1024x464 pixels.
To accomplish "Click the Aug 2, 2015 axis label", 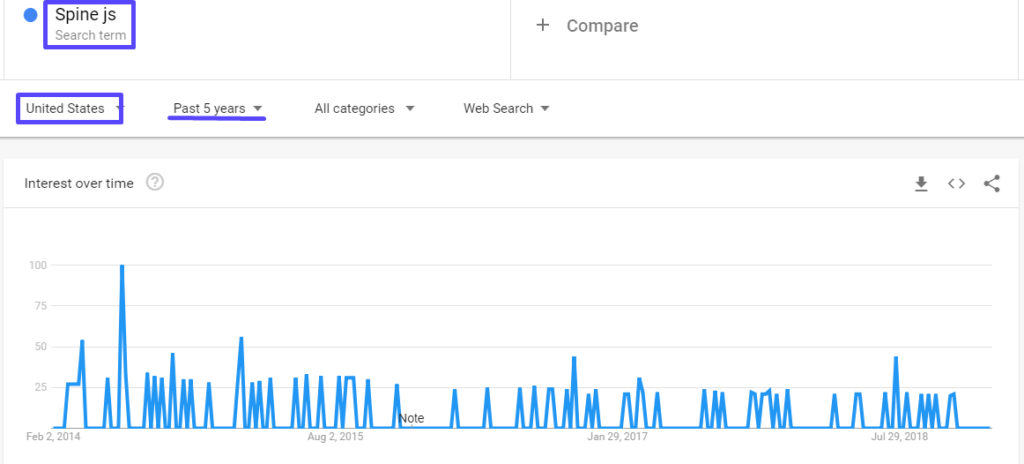I will click(x=335, y=436).
